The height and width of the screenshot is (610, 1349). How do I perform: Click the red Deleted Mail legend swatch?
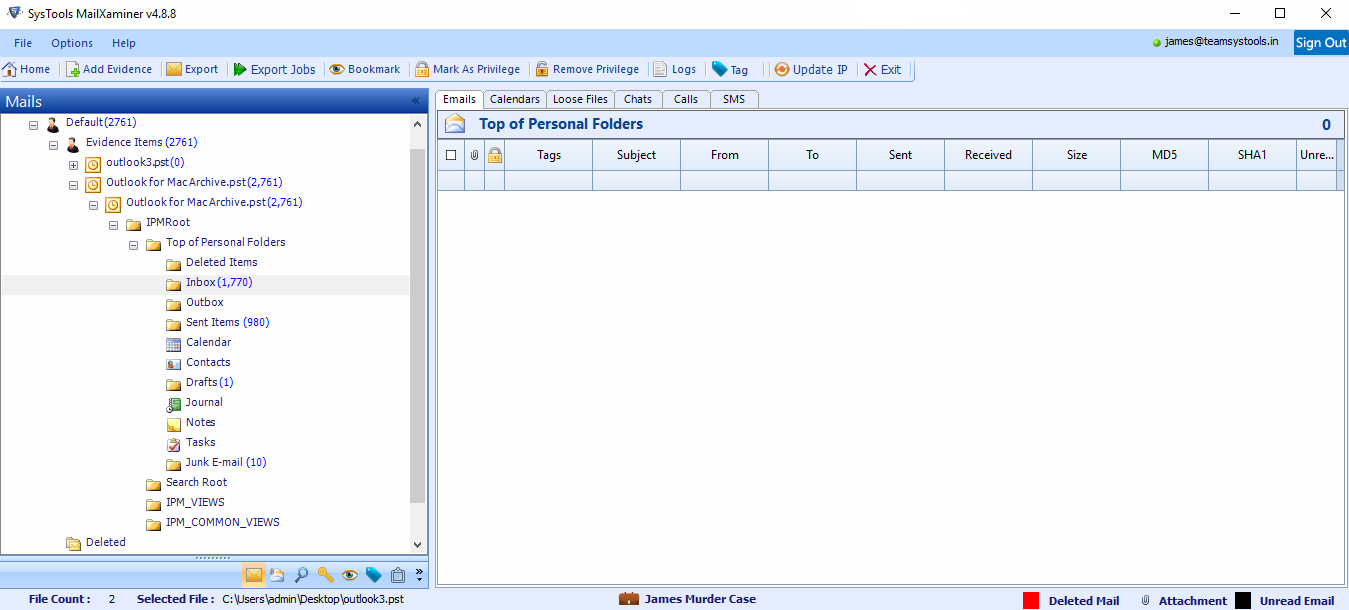coord(1031,600)
